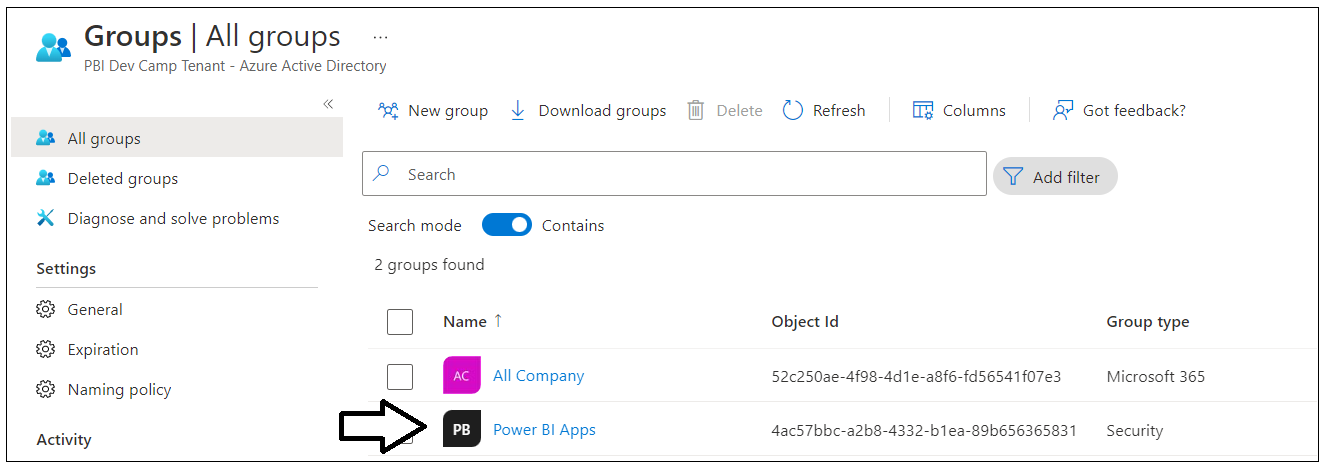Click the AC avatar for All Company
This screenshot has width=1325, height=469.
pyautogui.click(x=461, y=376)
